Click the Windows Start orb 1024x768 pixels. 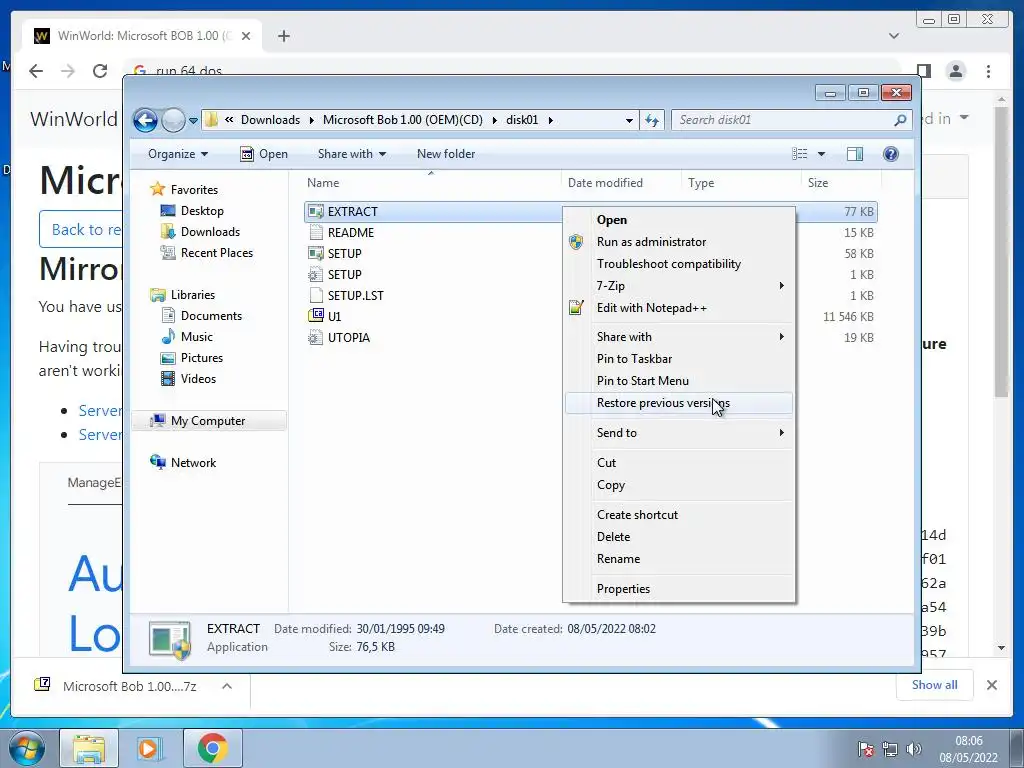[x=25, y=748]
